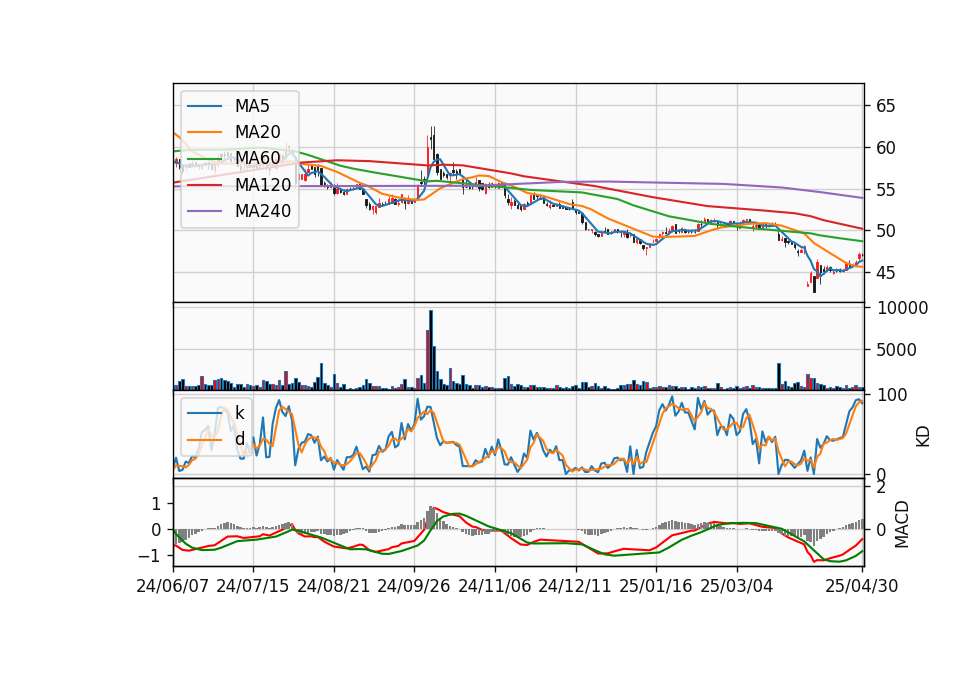Click the k legend entry in KD panel
This screenshot has height=690, width=960.
coord(216,413)
